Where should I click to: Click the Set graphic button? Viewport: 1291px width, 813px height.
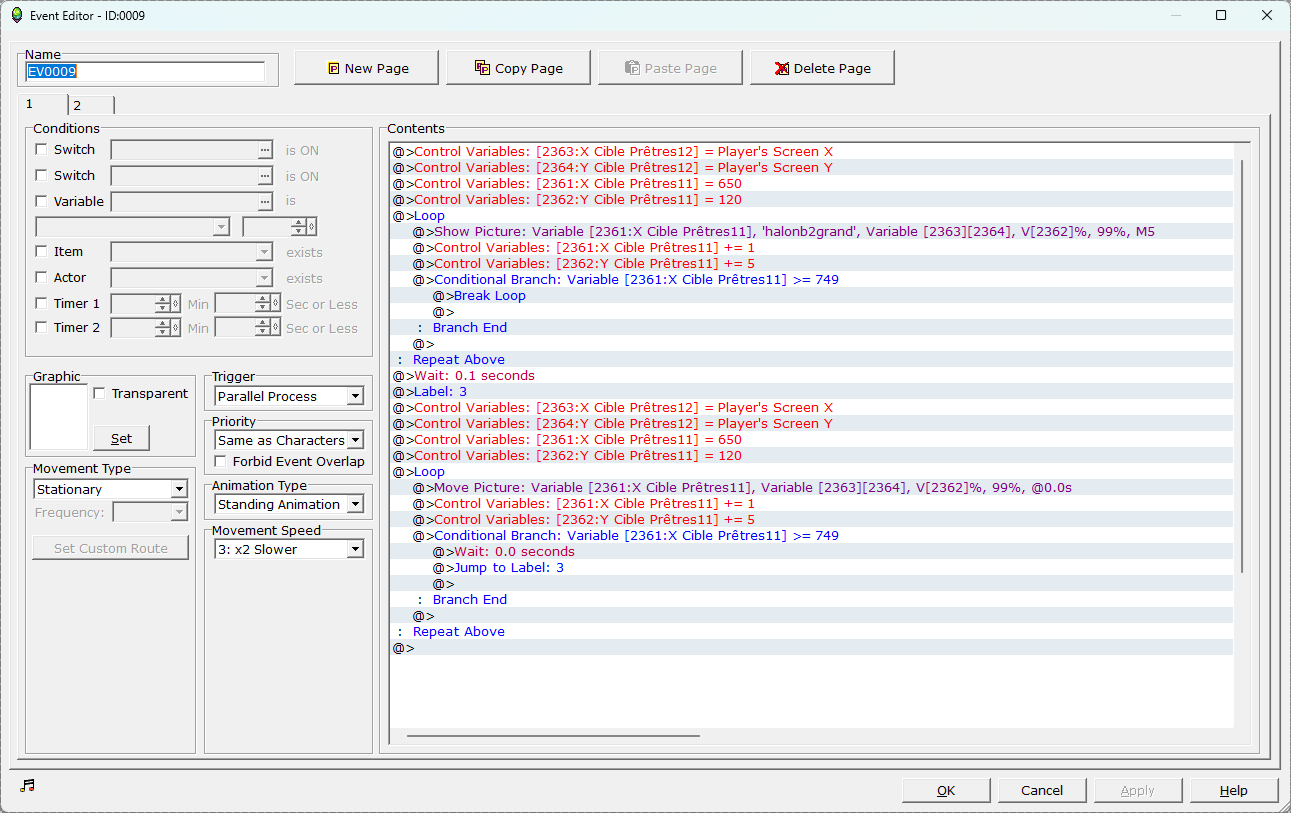pos(121,438)
